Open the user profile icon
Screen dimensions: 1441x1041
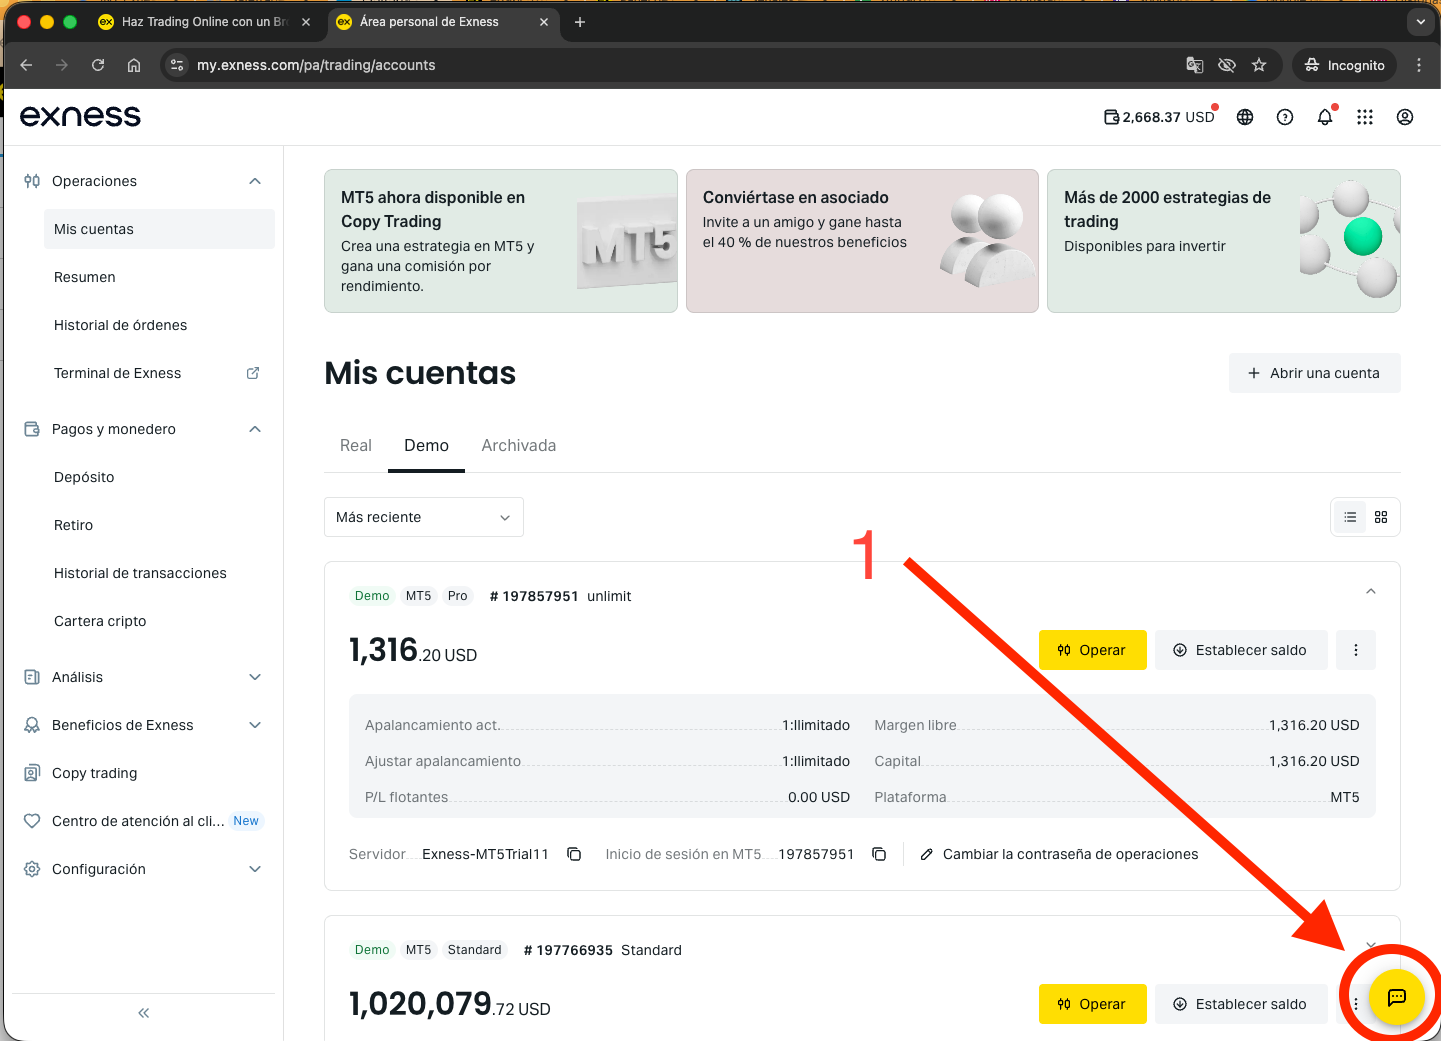pyautogui.click(x=1405, y=117)
